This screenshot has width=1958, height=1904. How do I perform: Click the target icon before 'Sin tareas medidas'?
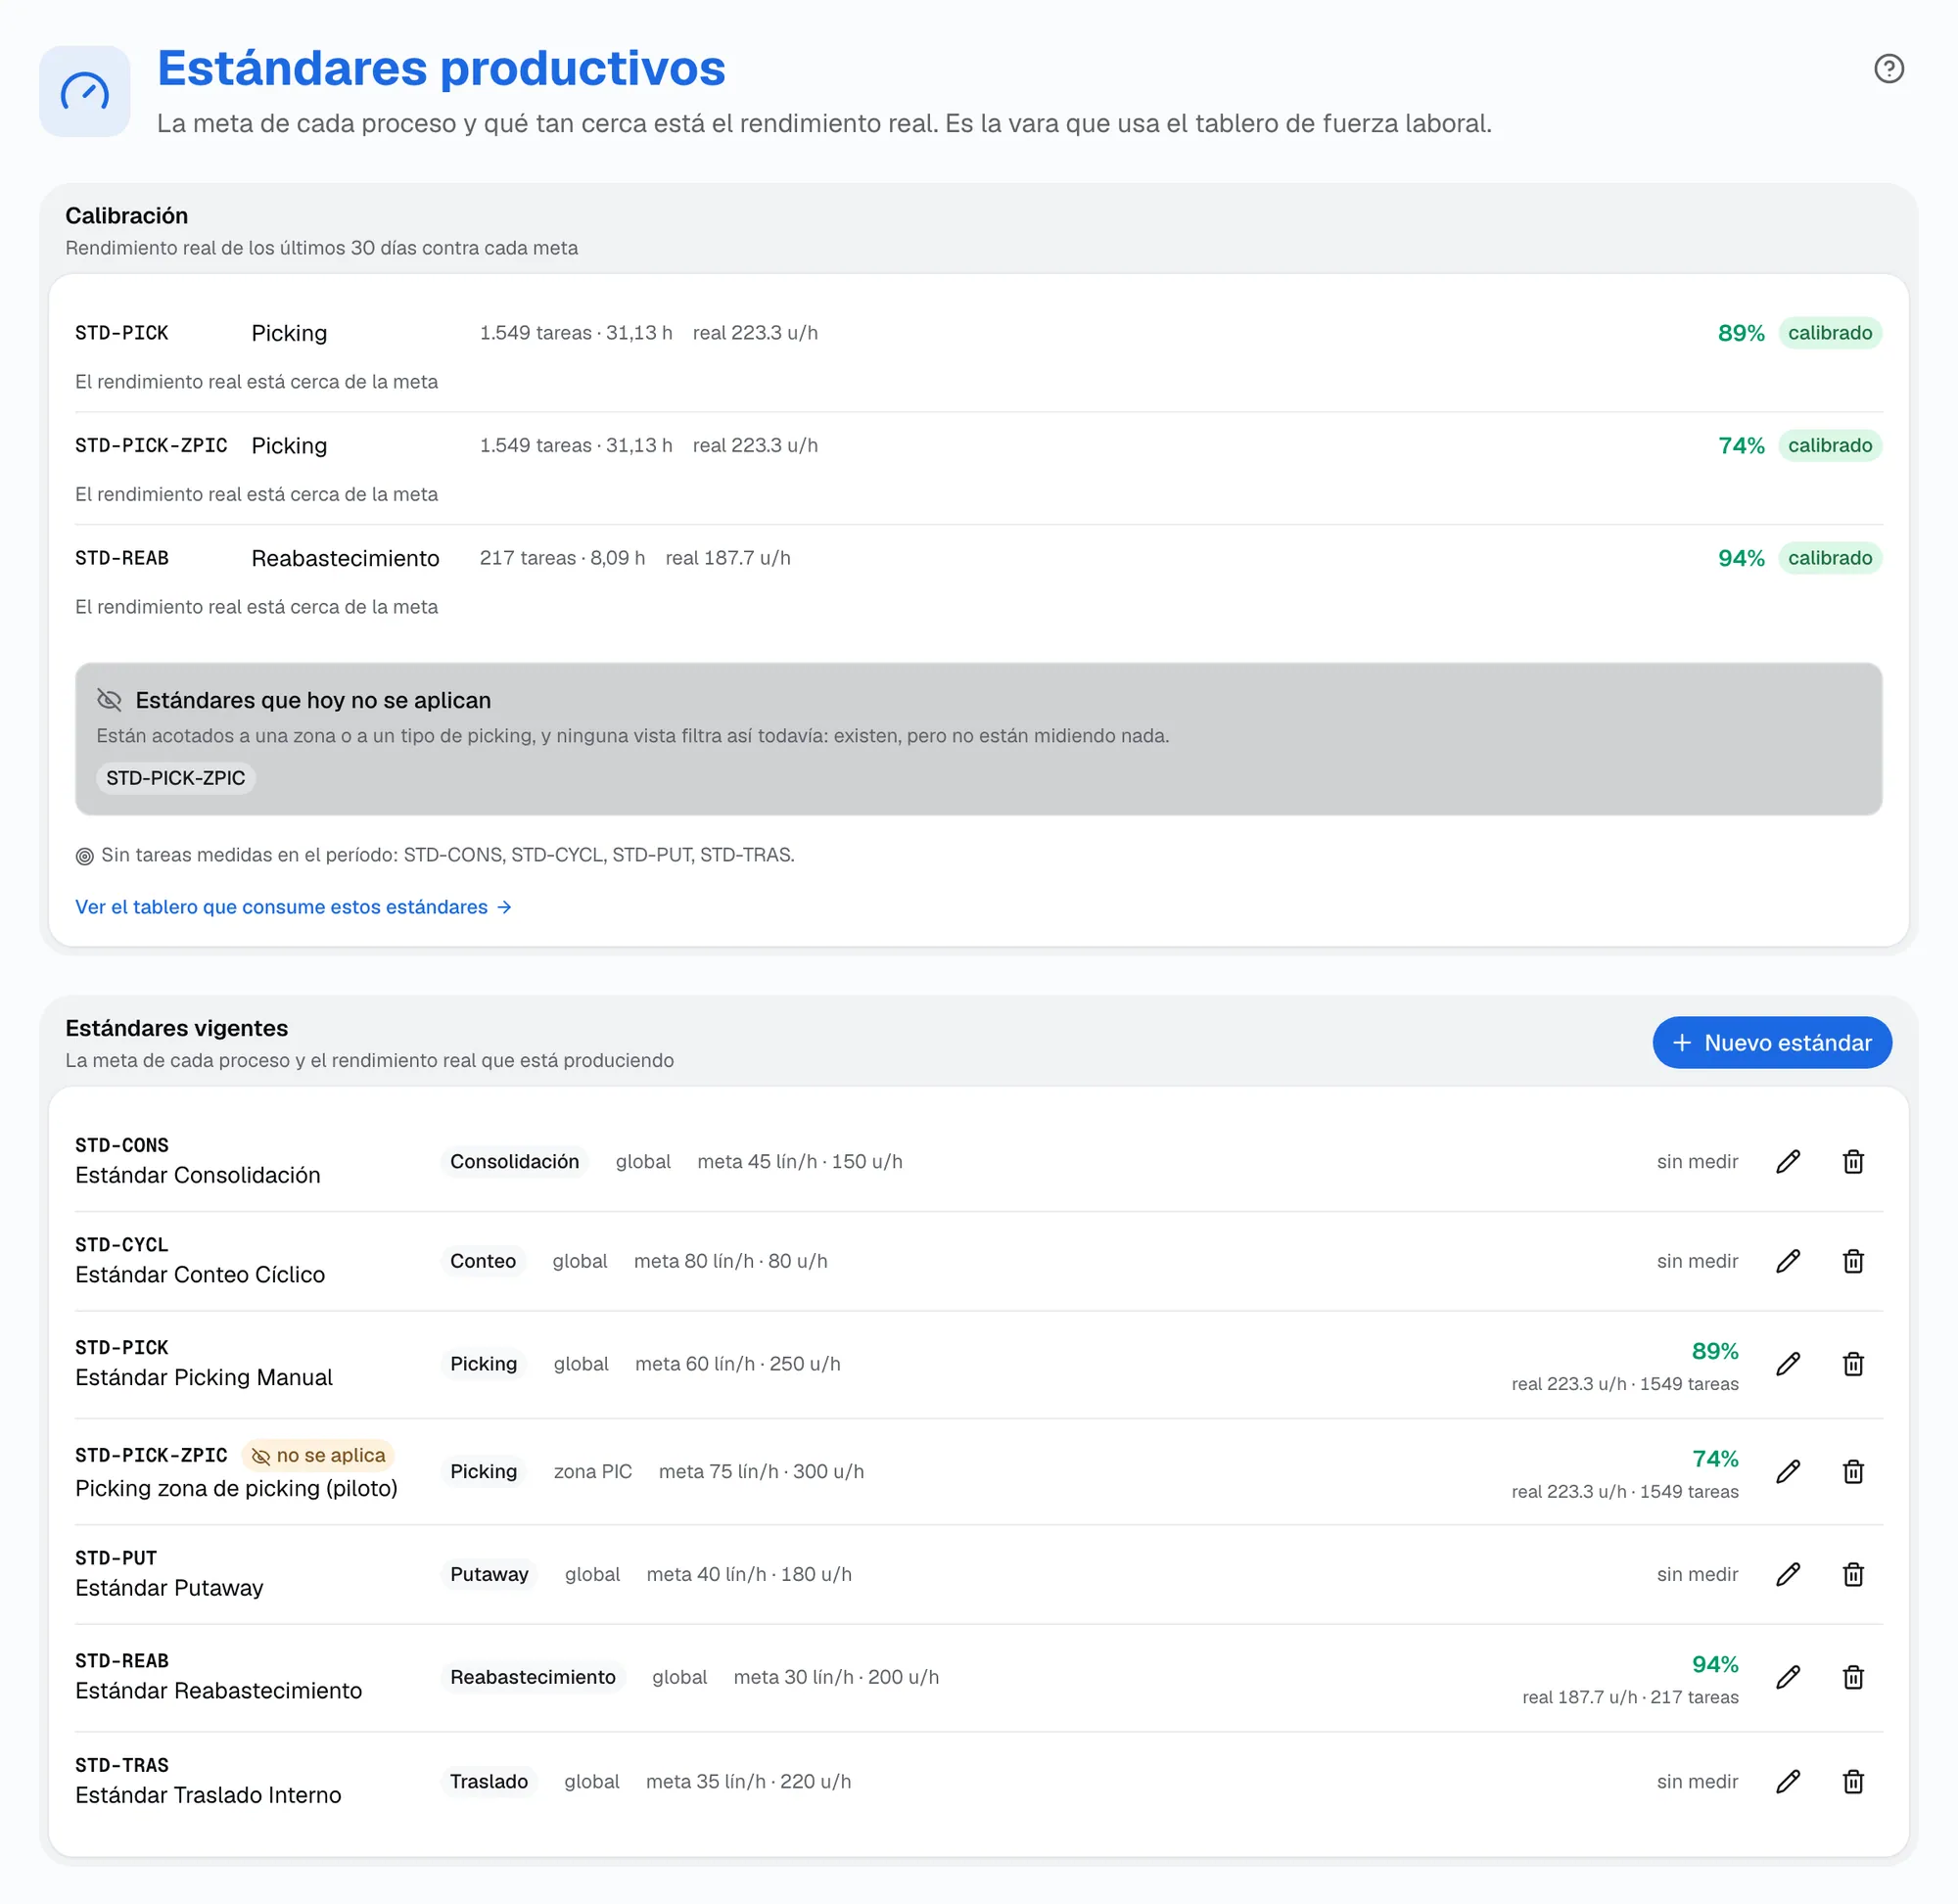85,856
